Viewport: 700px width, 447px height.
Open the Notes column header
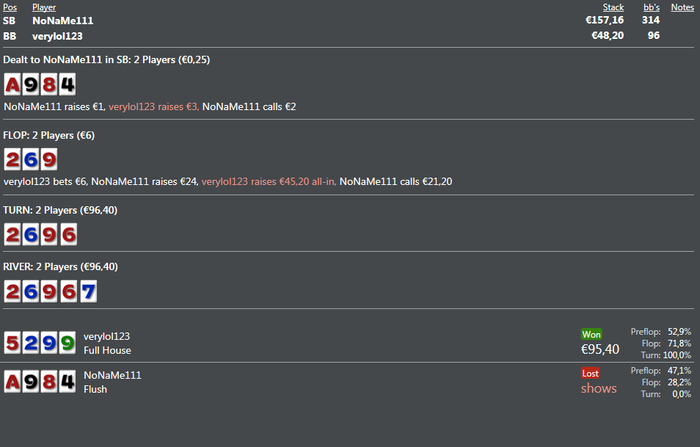(682, 7)
